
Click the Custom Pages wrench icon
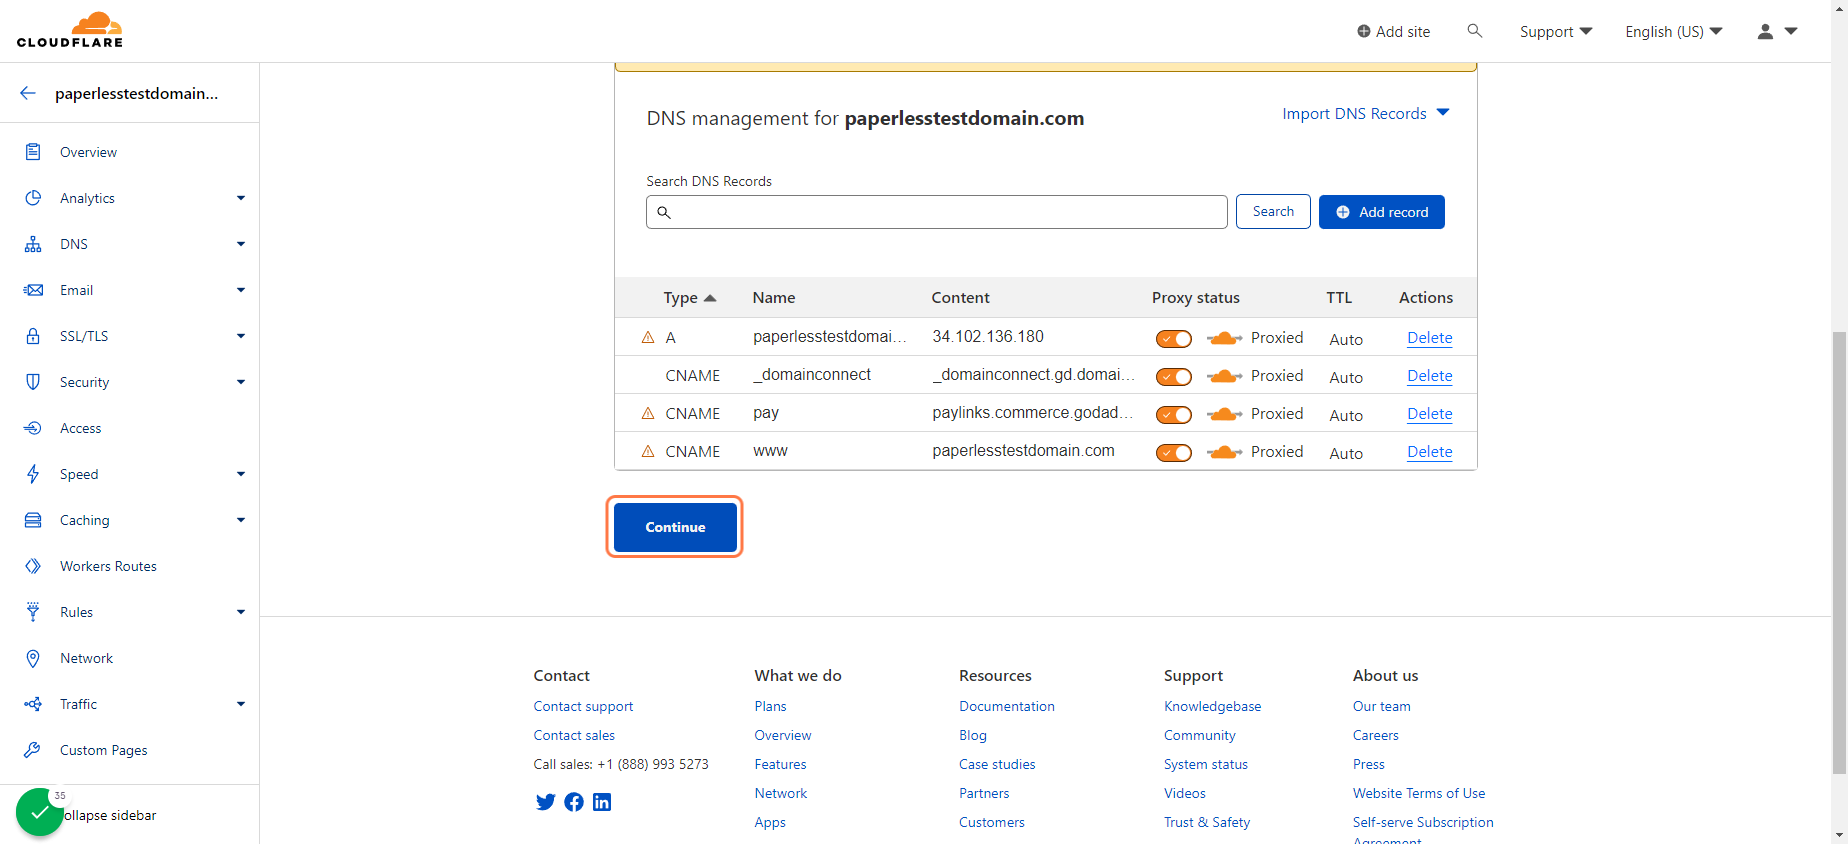33,750
